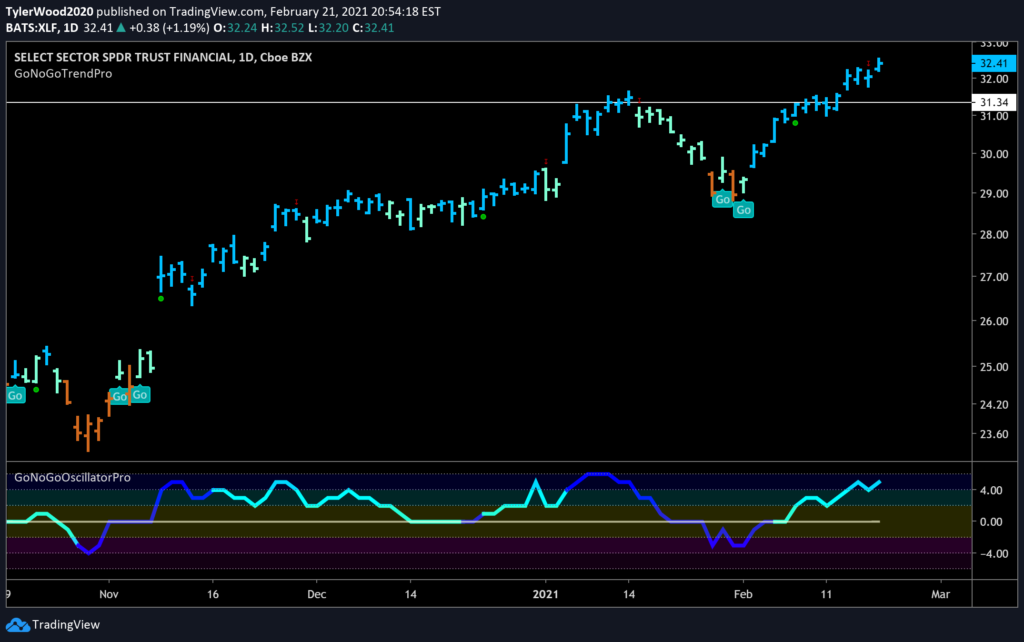This screenshot has height=642, width=1024.
Task: Click the O:32.24 open value
Action: [x=235, y=28]
